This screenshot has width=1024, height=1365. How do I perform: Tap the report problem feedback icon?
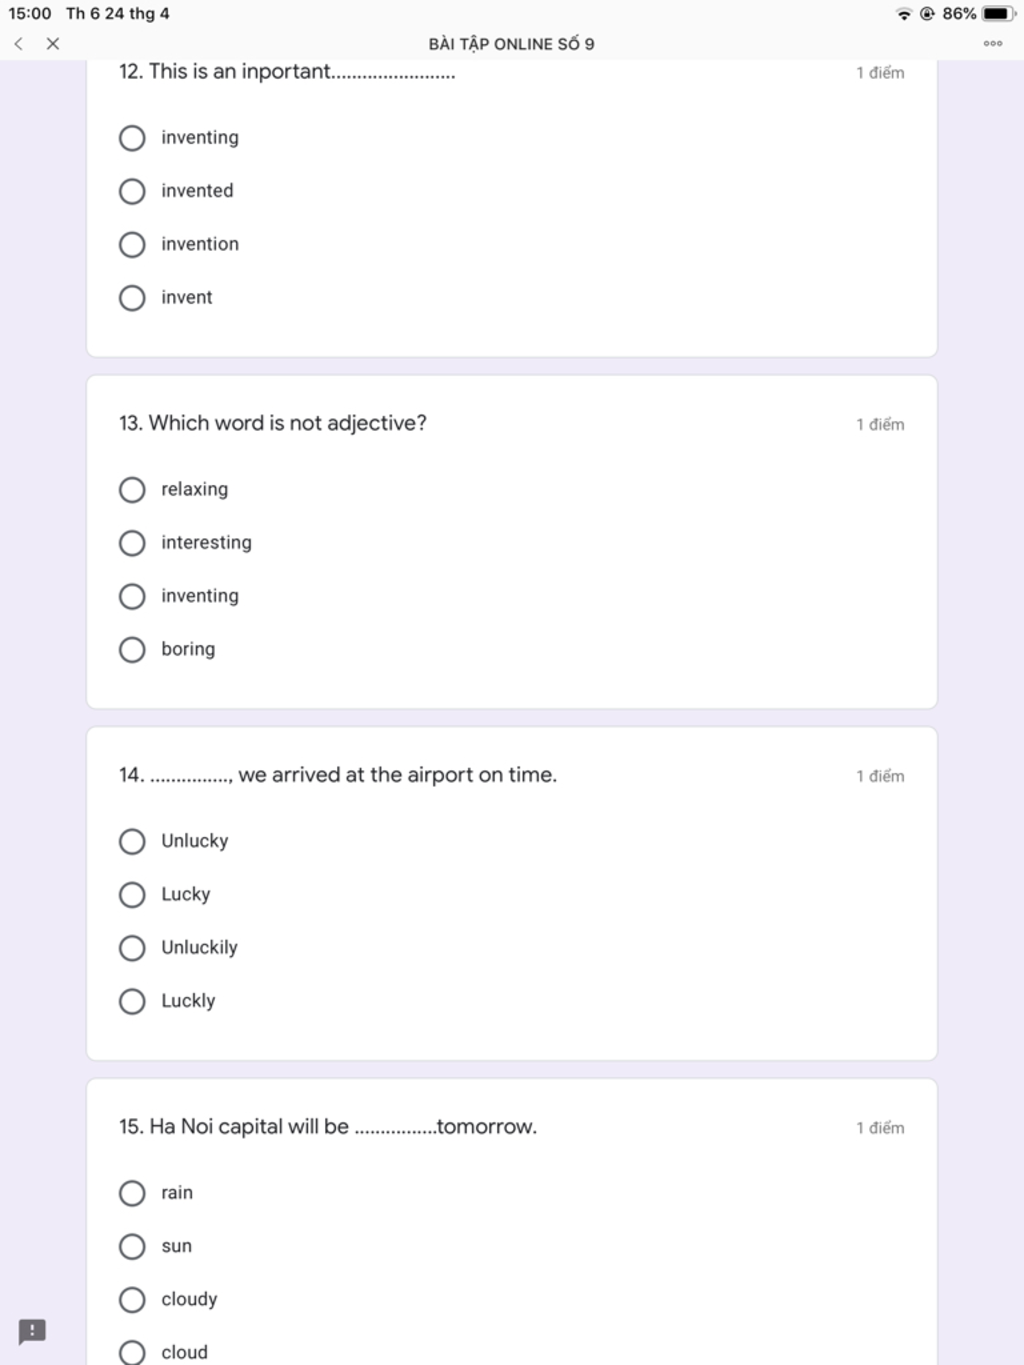(x=32, y=1331)
